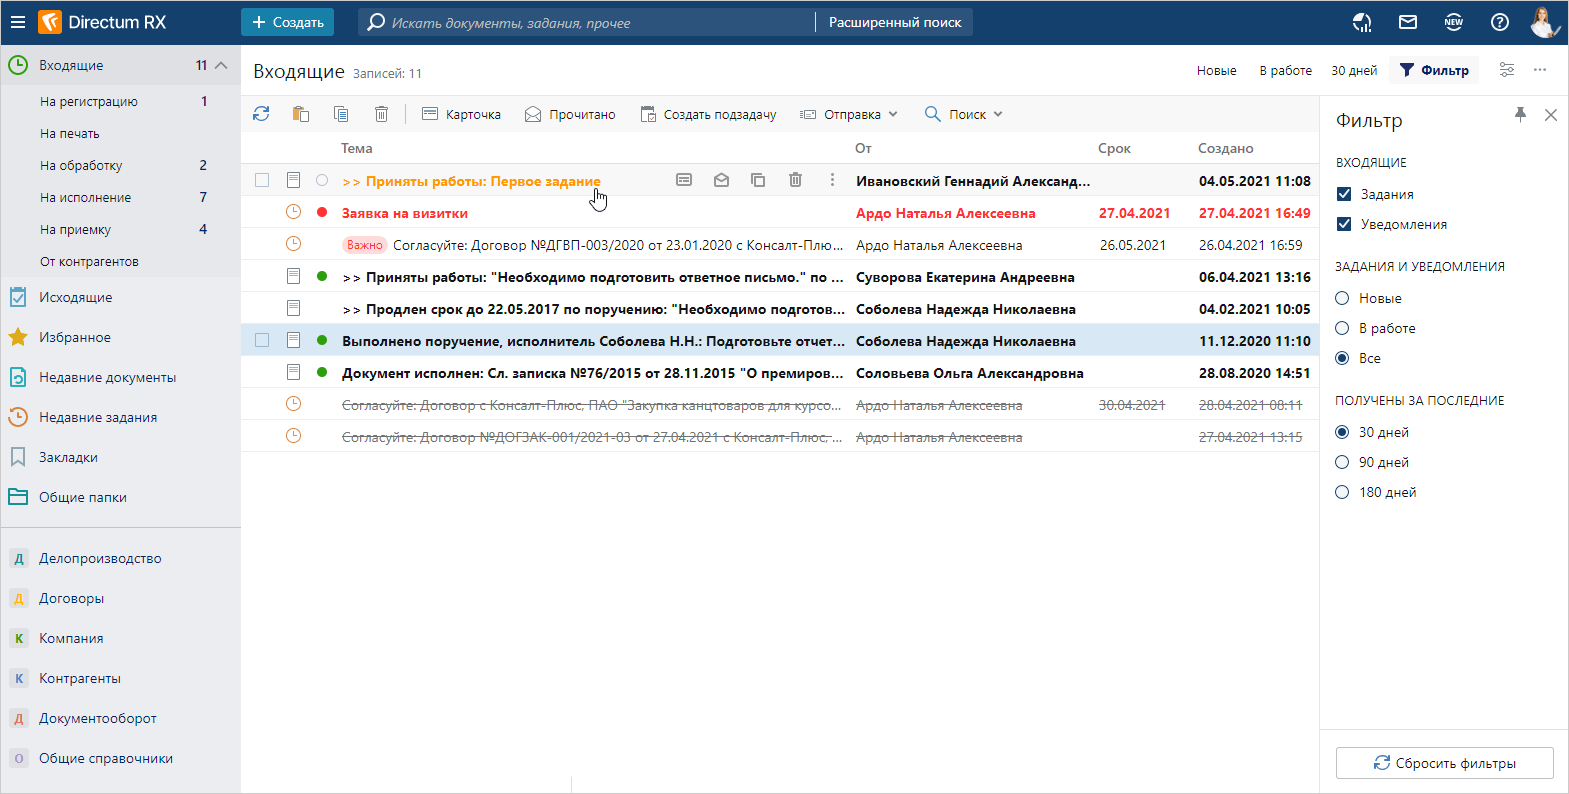Click the search documents input field

click(590, 22)
